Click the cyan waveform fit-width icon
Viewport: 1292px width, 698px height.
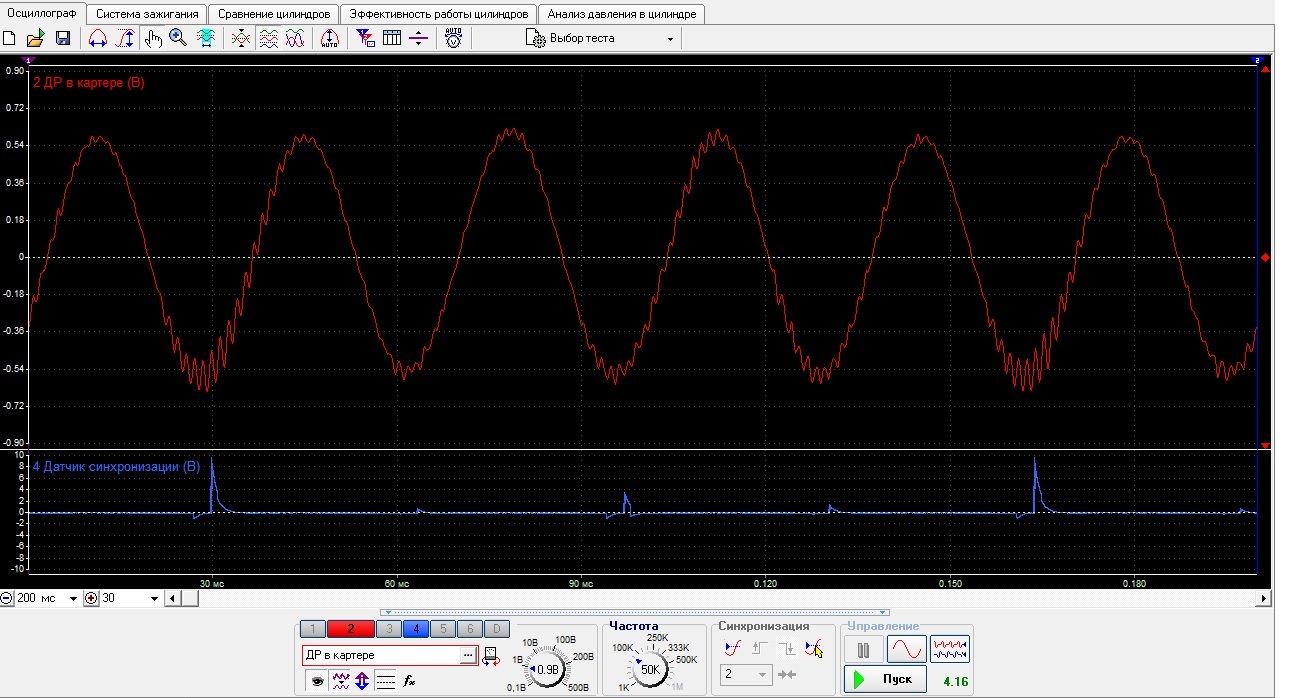tap(206, 38)
